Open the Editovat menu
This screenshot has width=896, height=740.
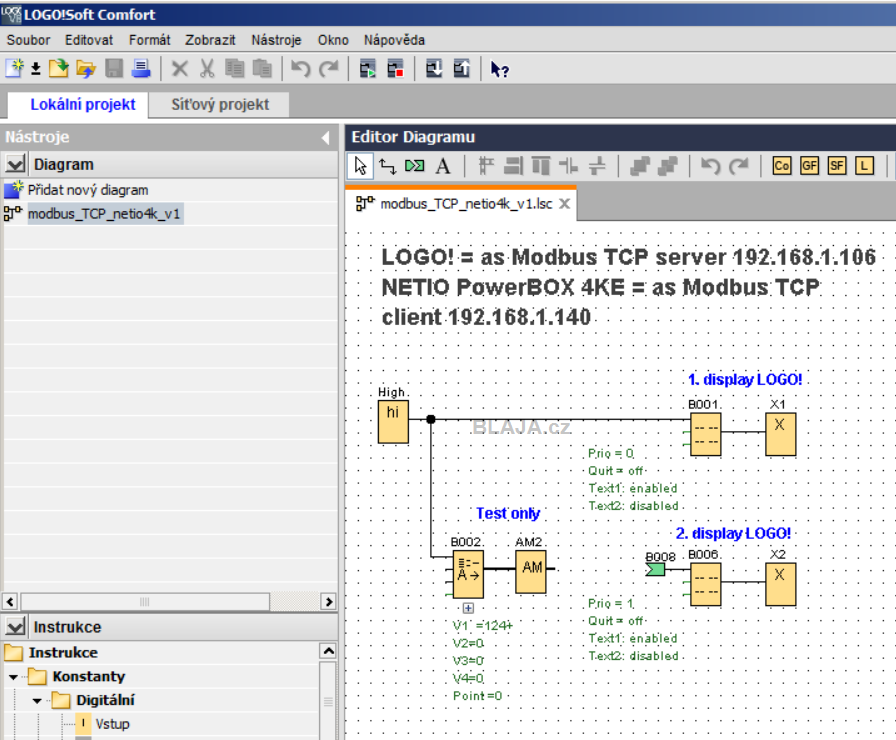(89, 40)
